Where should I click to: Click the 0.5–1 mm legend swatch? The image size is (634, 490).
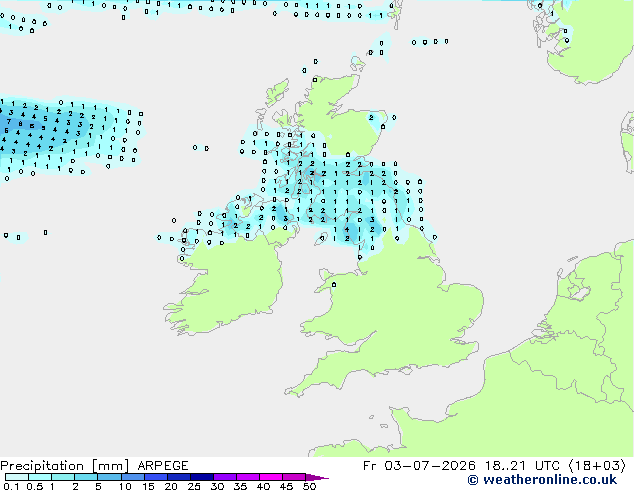click(x=40, y=477)
